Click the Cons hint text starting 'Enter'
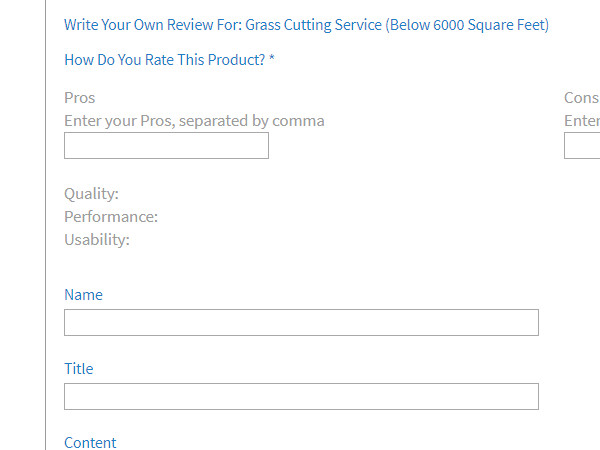 [582, 121]
